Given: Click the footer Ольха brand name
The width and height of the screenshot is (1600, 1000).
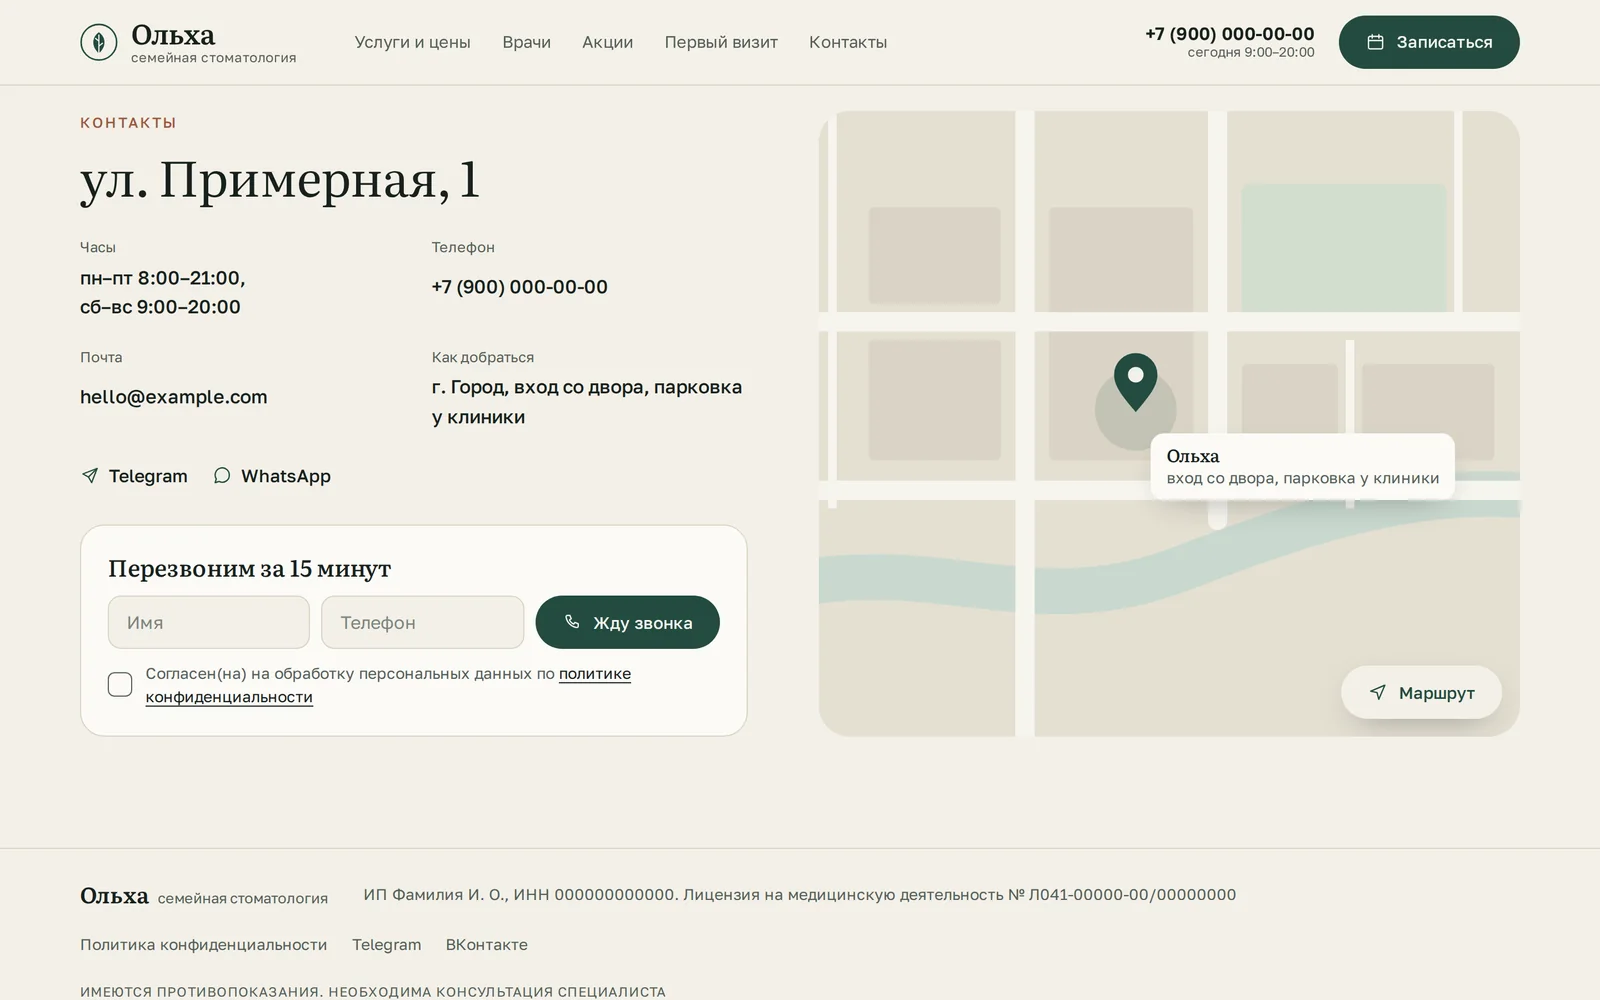Looking at the screenshot, I should (x=114, y=896).
